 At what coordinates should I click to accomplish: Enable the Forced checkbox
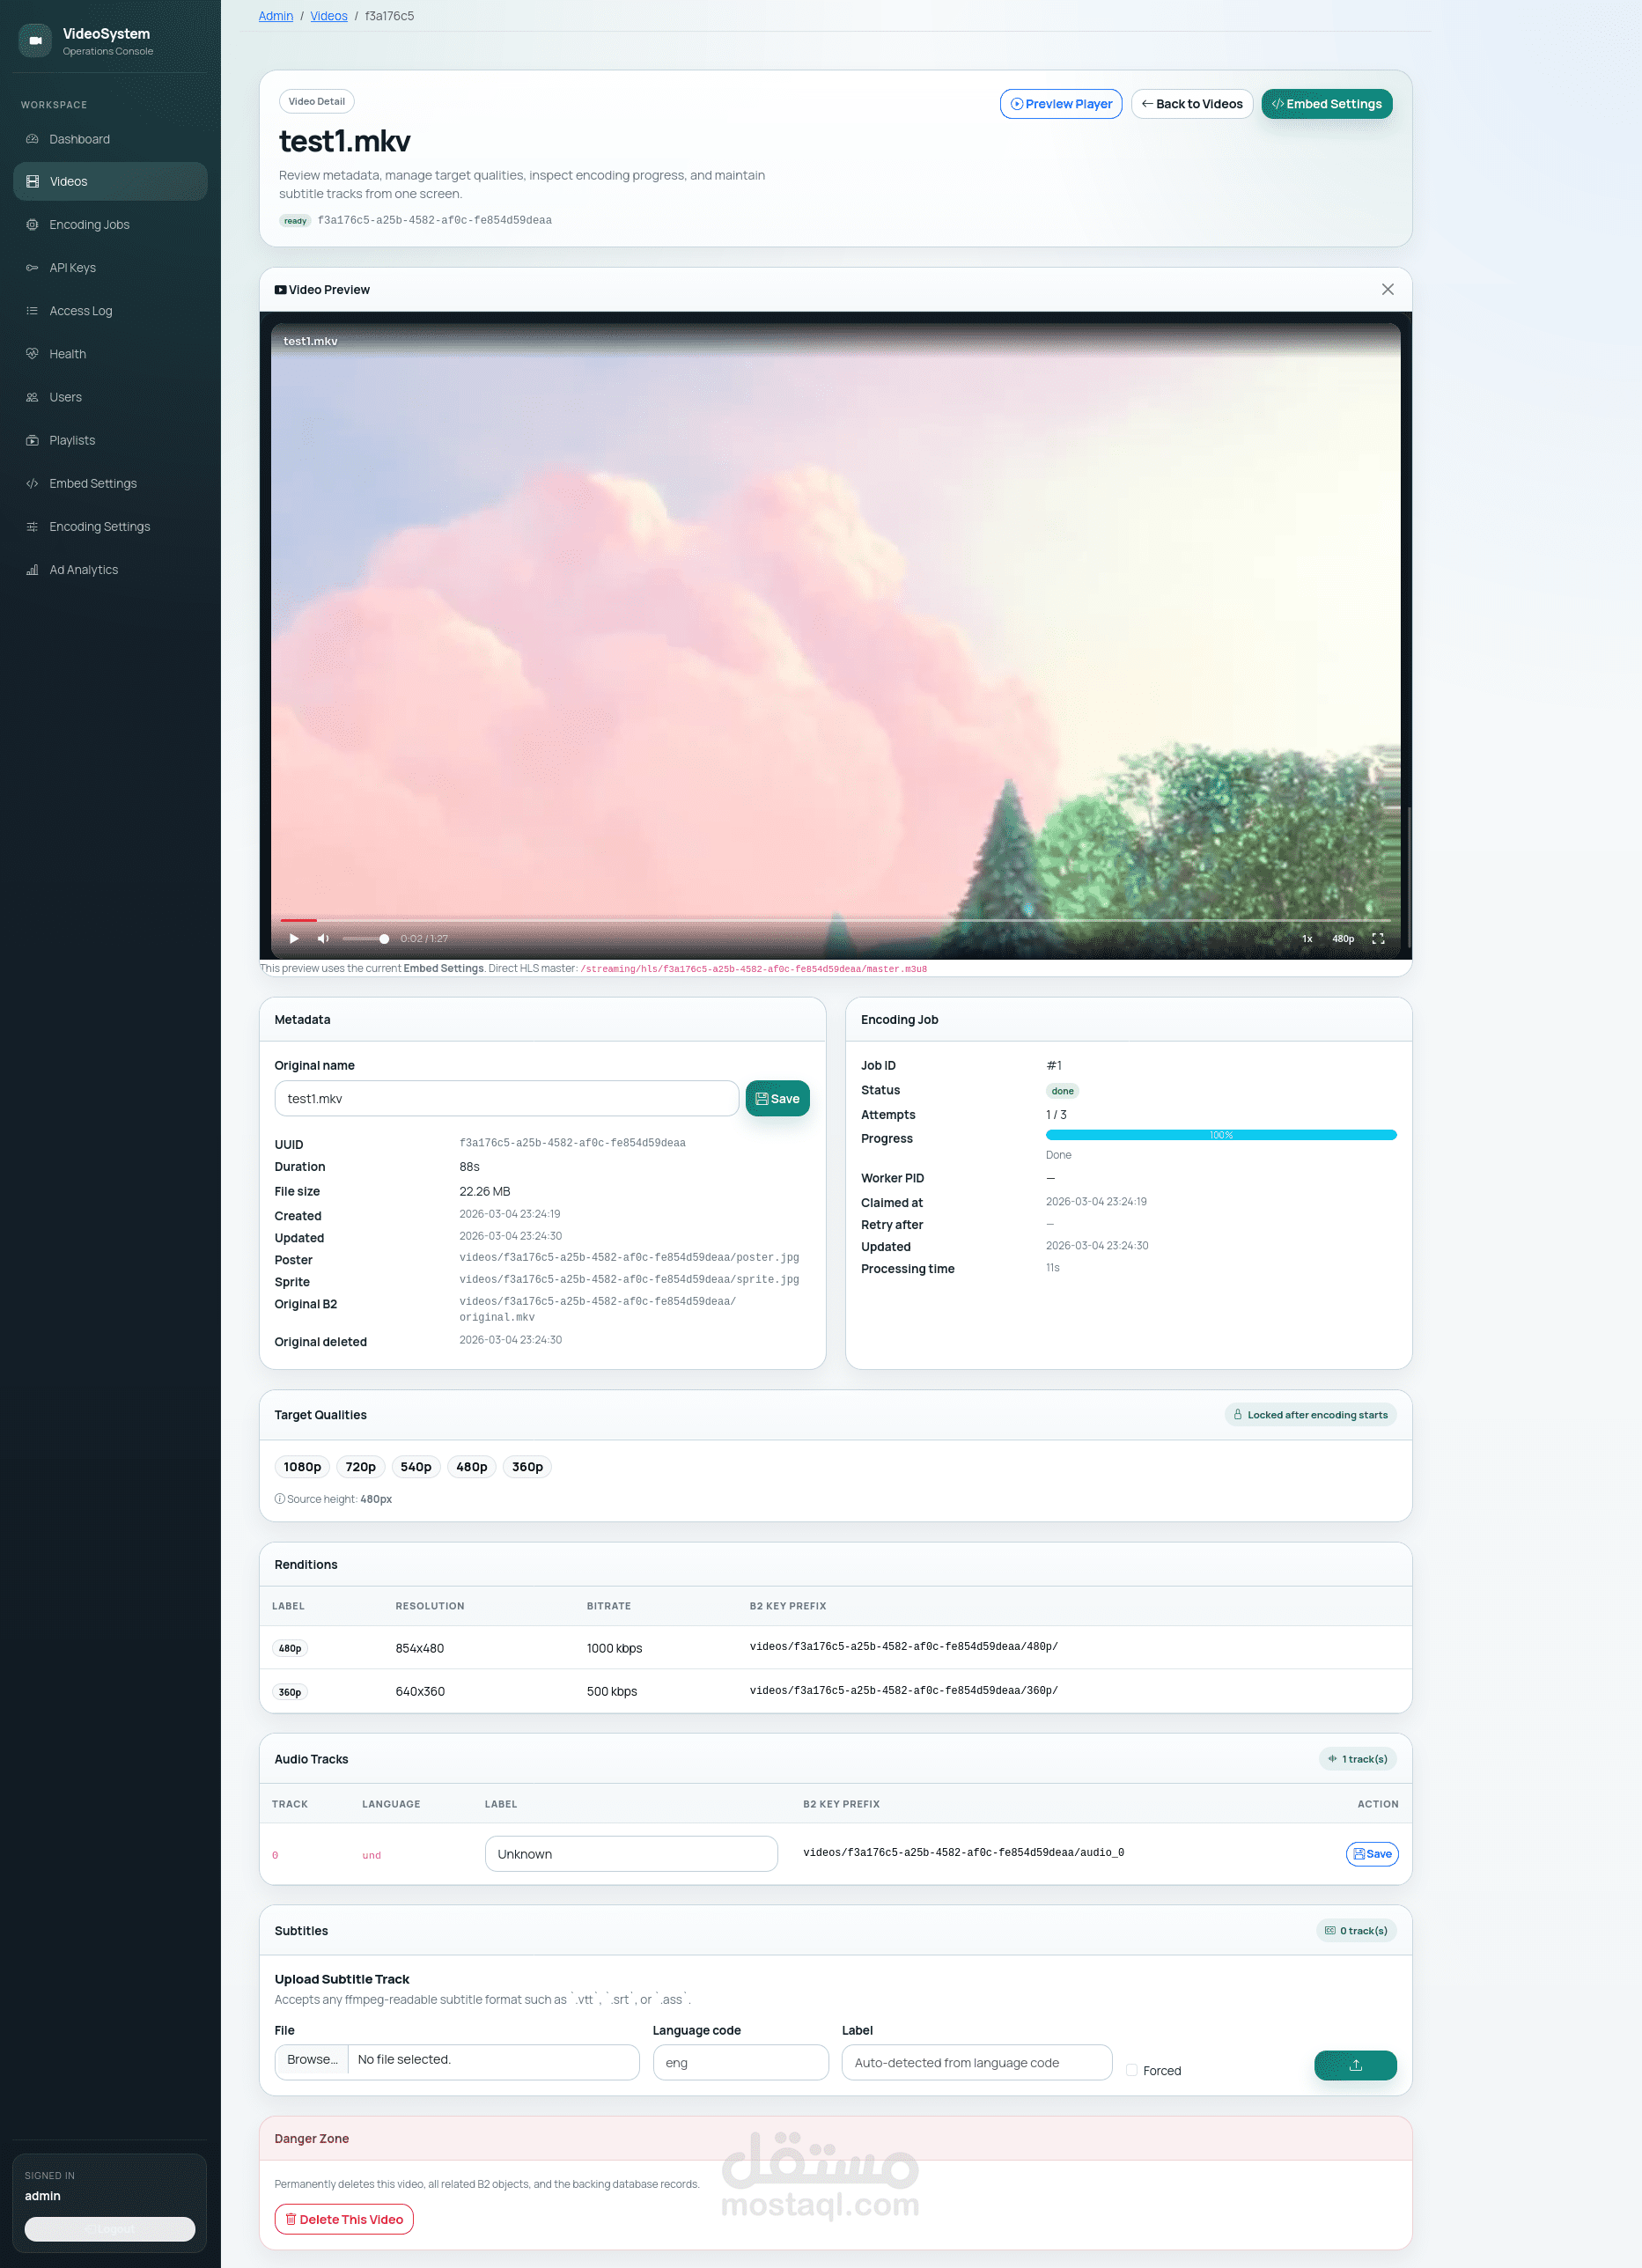(1132, 2072)
